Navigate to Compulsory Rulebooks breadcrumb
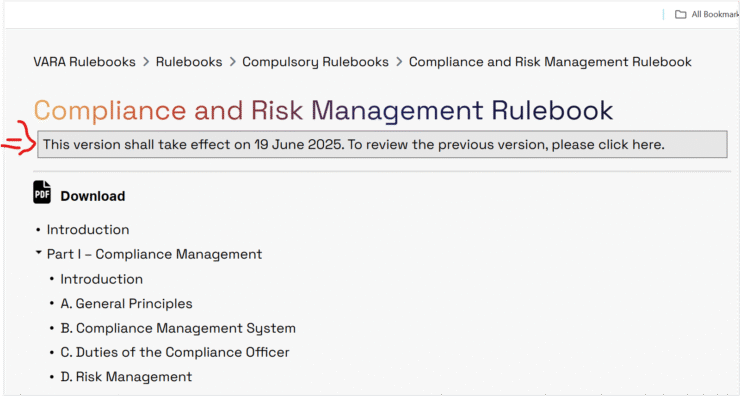The height and width of the screenshot is (396, 740). pyautogui.click(x=315, y=62)
